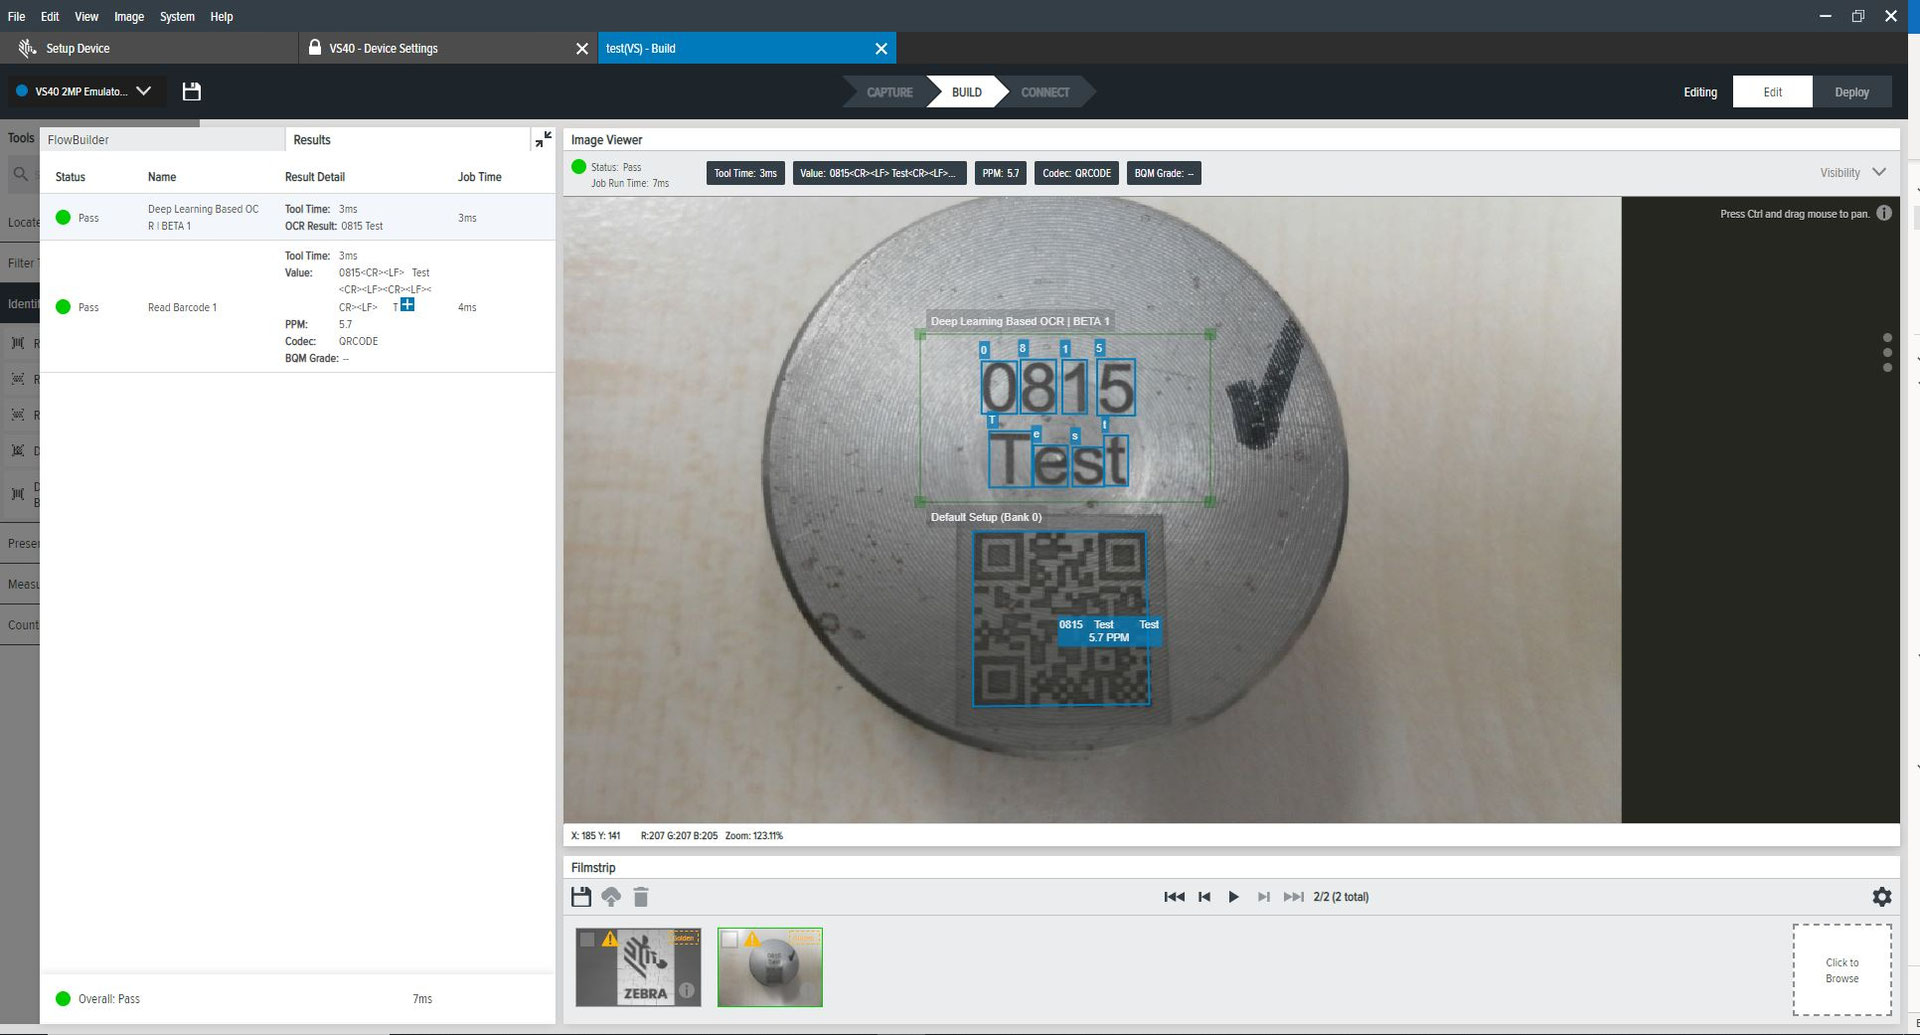Click the pan info icon in Image Viewer
The width and height of the screenshot is (1920, 1035).
tap(1885, 213)
